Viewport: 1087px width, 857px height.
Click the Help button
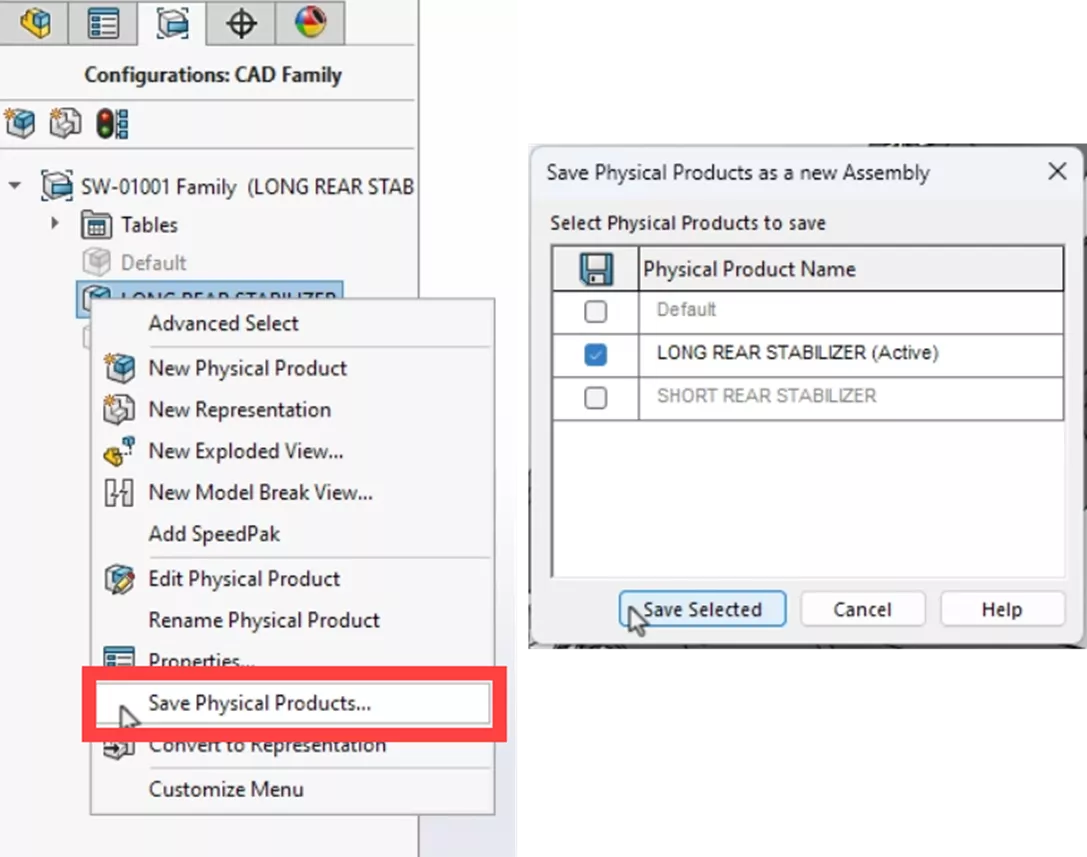pos(1001,609)
